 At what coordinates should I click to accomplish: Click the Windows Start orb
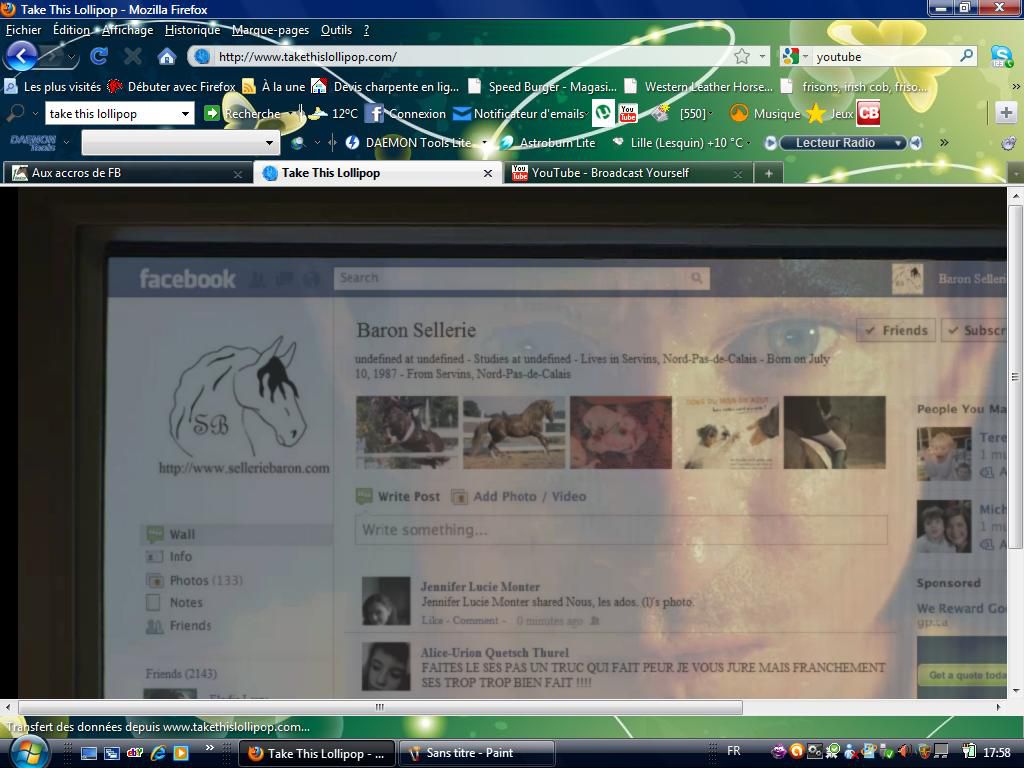tap(27, 751)
